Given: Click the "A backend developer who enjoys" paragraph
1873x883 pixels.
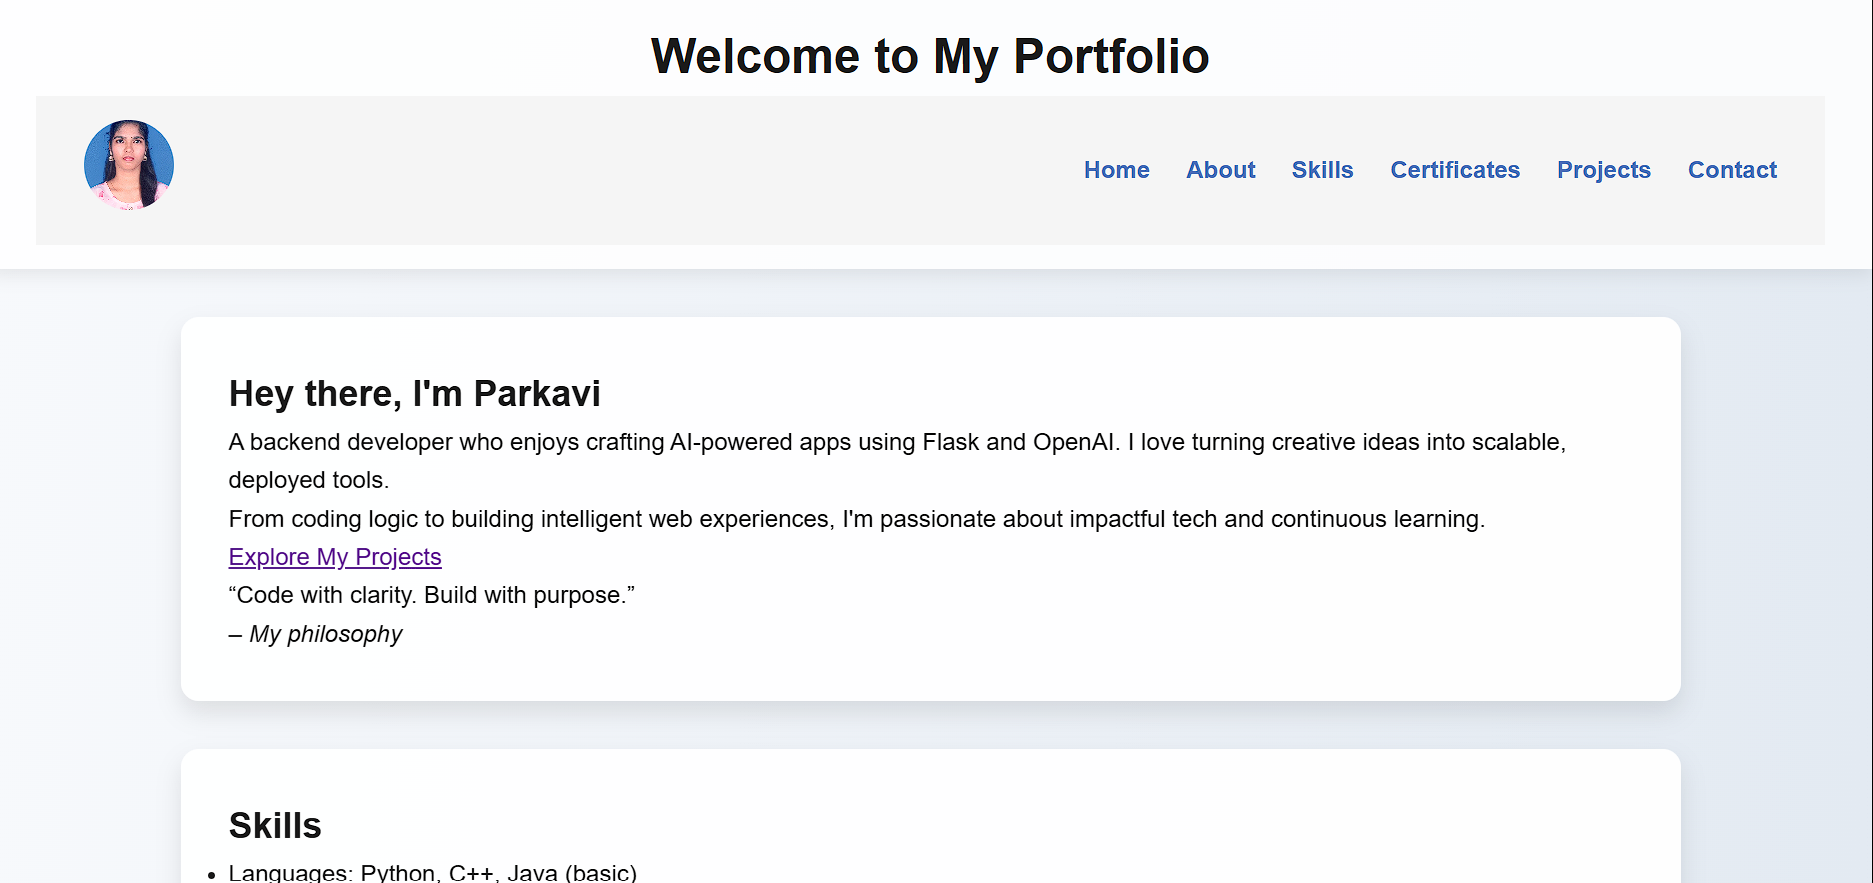Looking at the screenshot, I should pos(897,461).
